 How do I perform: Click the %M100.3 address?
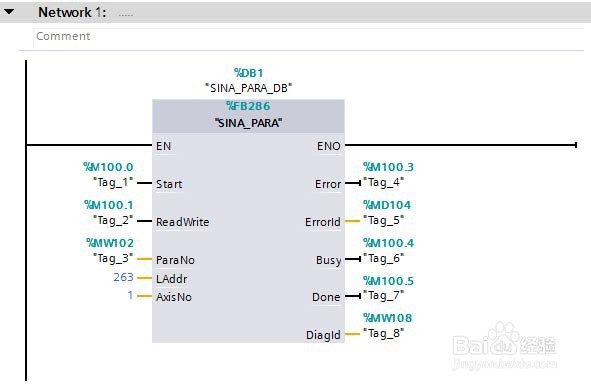388,167
